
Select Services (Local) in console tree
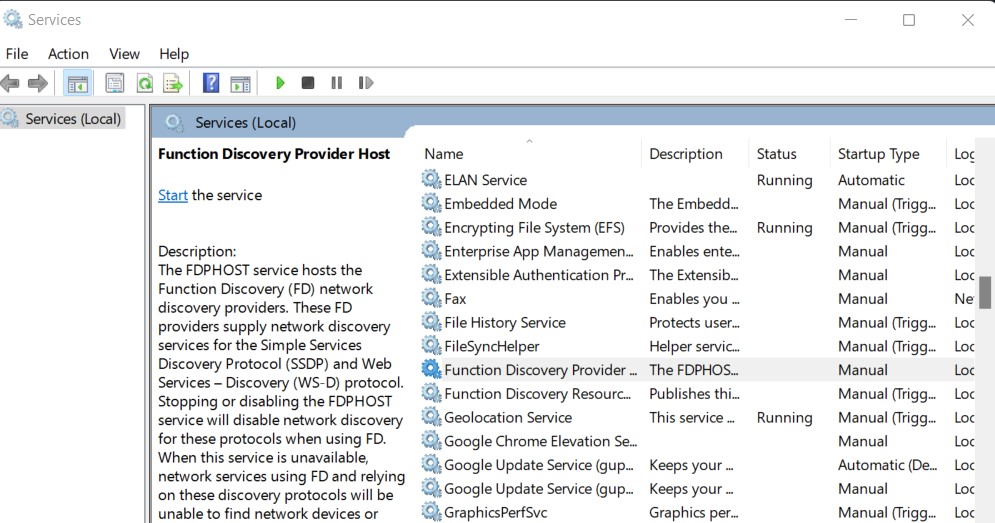coord(73,119)
